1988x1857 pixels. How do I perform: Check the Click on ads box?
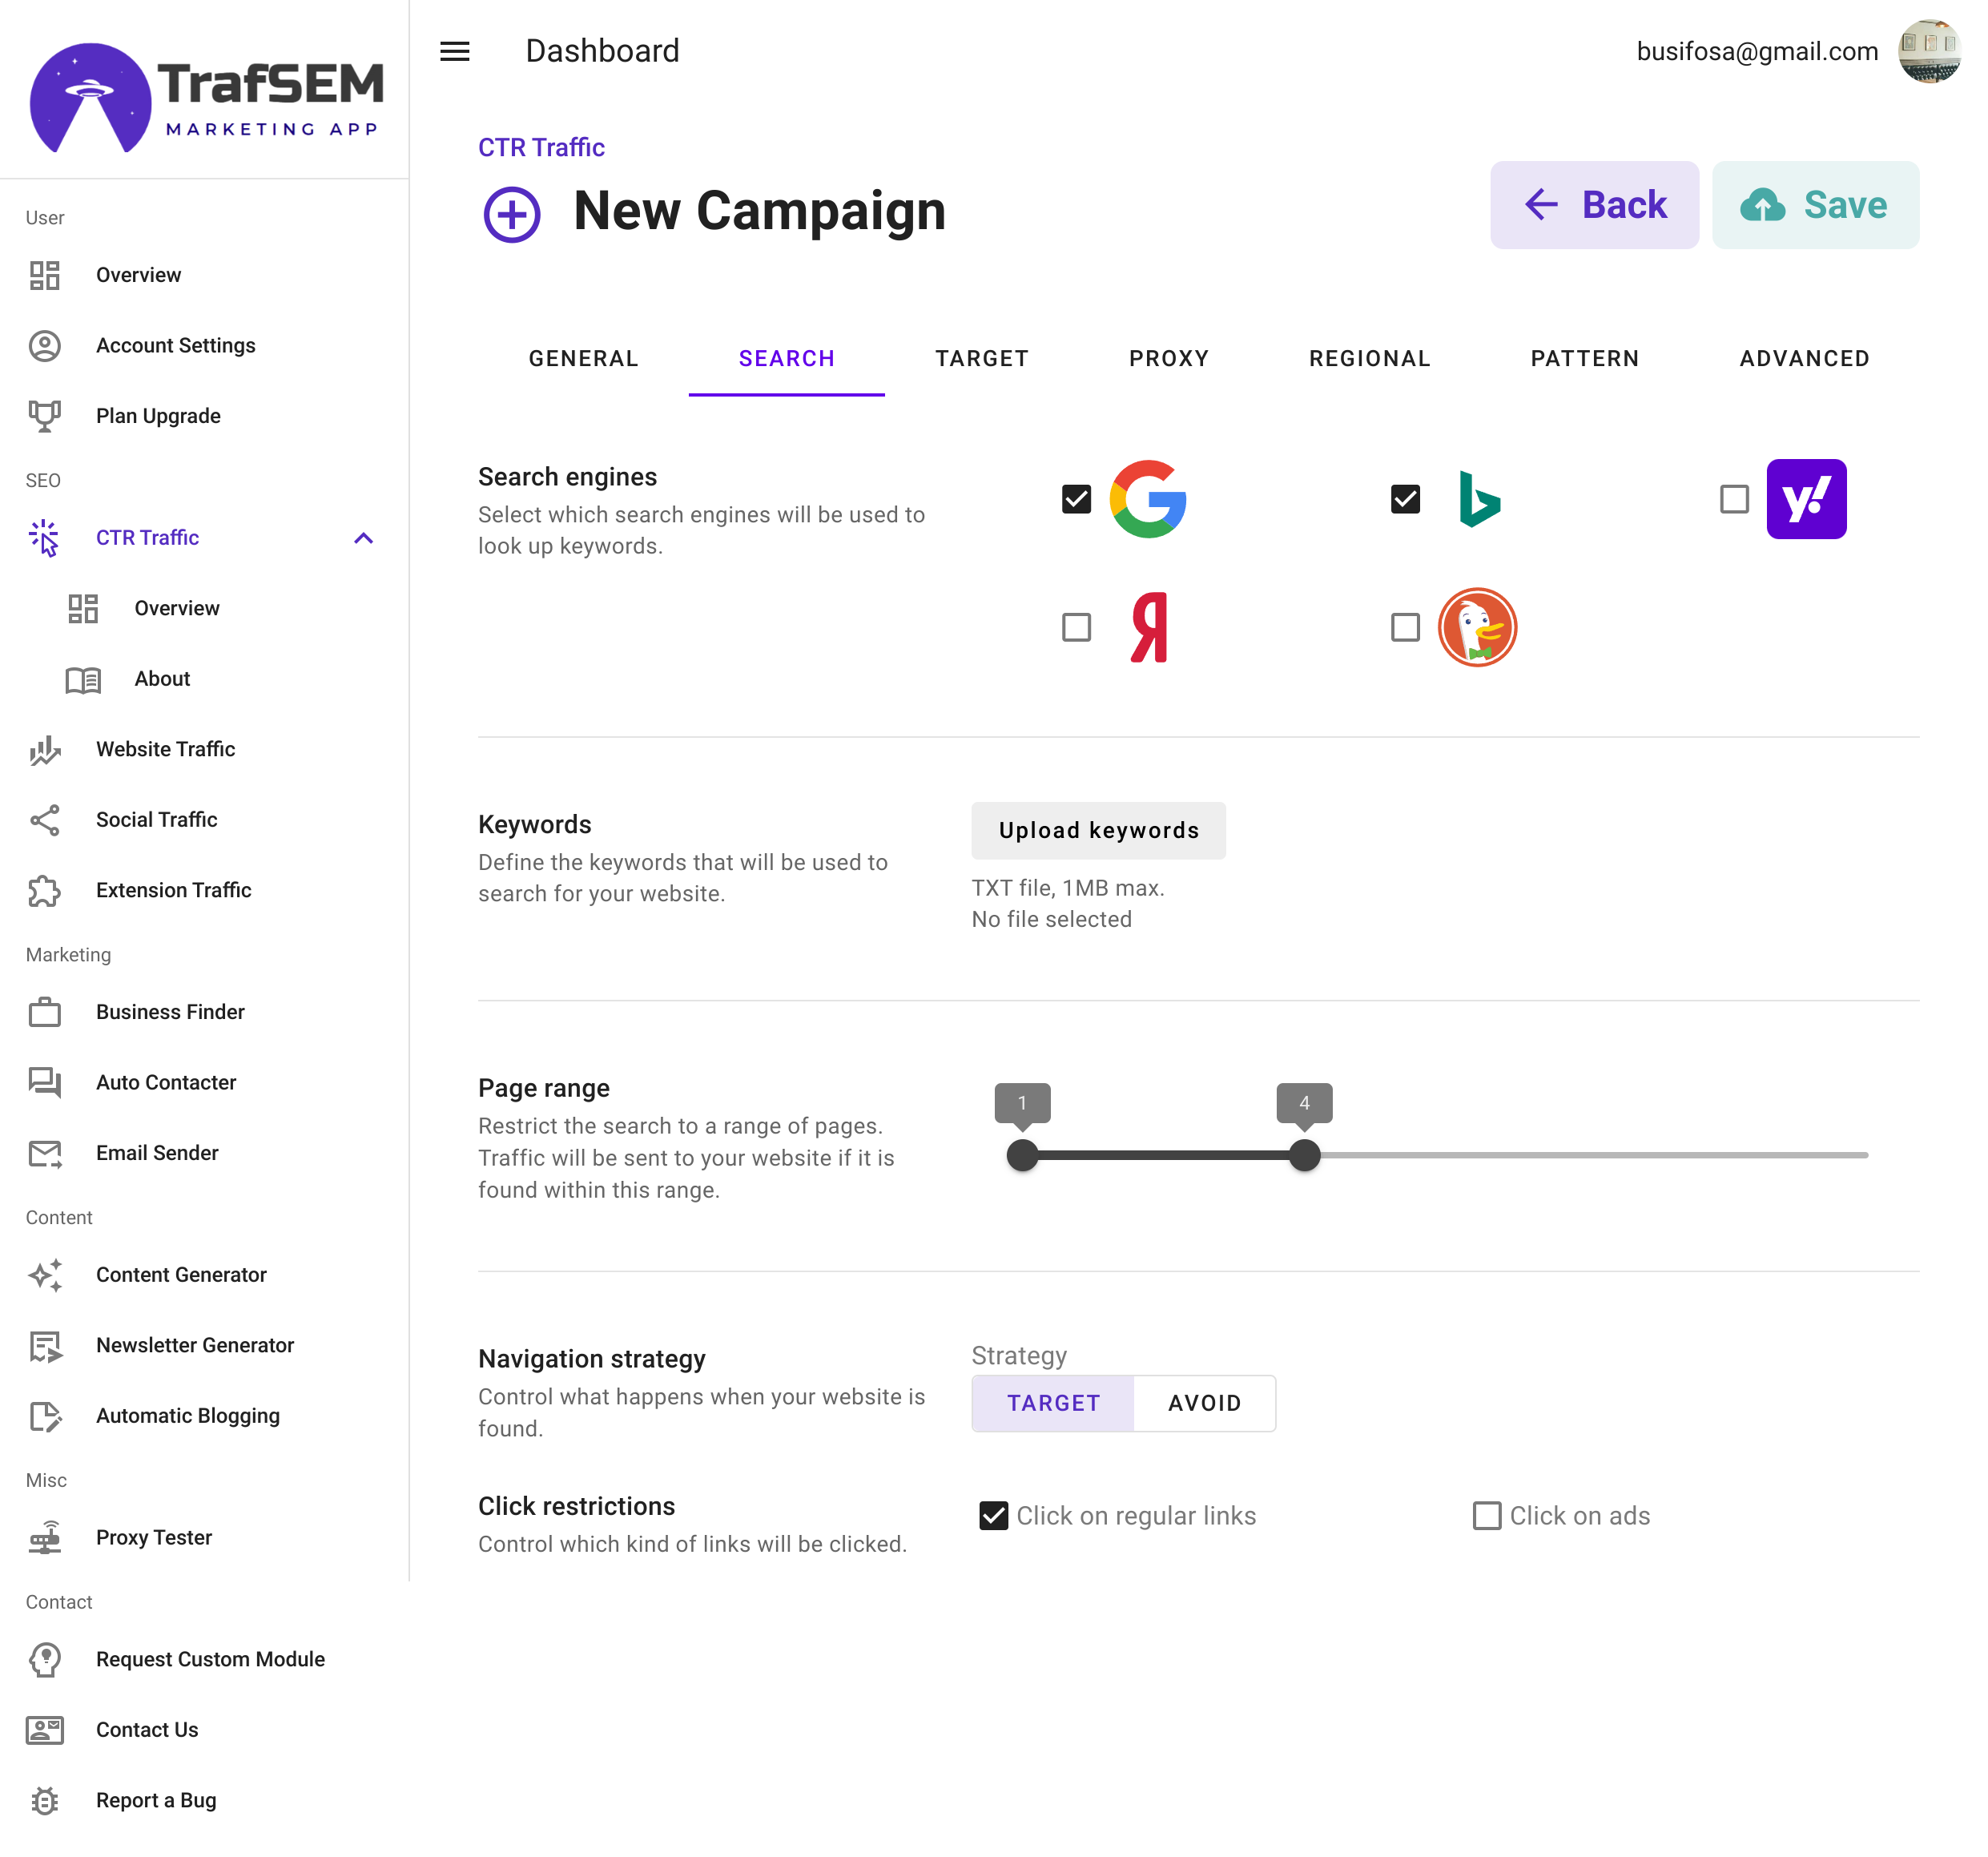coord(1487,1516)
